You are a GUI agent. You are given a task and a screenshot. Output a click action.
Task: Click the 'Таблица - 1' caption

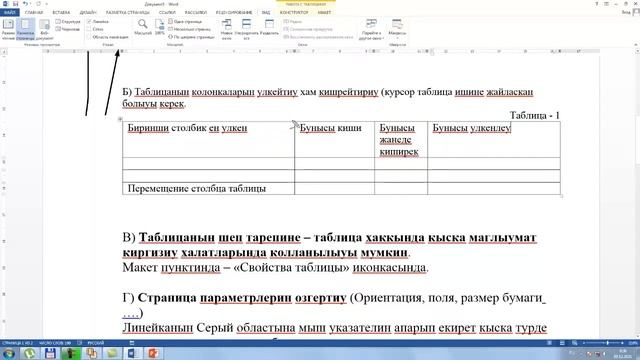point(535,116)
